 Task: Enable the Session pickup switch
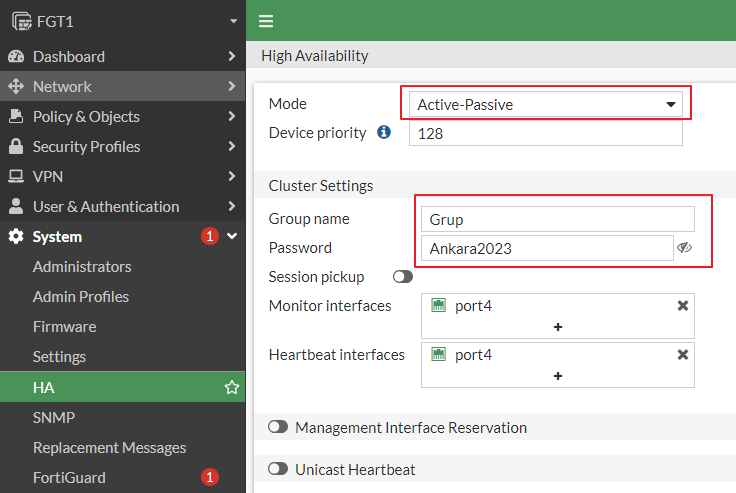(x=403, y=277)
